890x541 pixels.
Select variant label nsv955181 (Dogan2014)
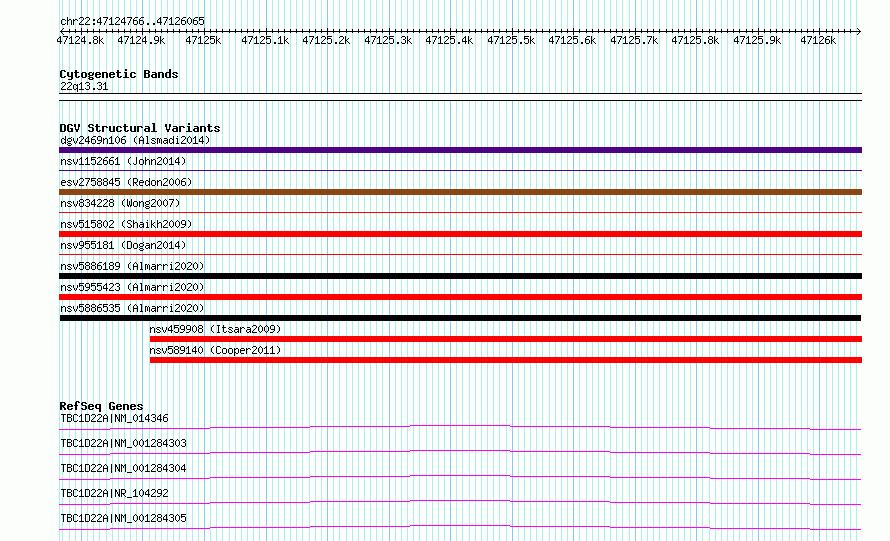[x=123, y=245]
